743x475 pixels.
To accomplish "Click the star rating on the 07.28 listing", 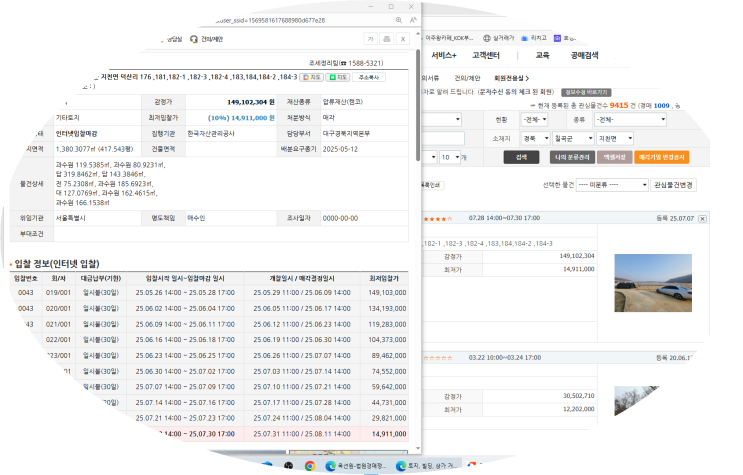I will pos(438,219).
